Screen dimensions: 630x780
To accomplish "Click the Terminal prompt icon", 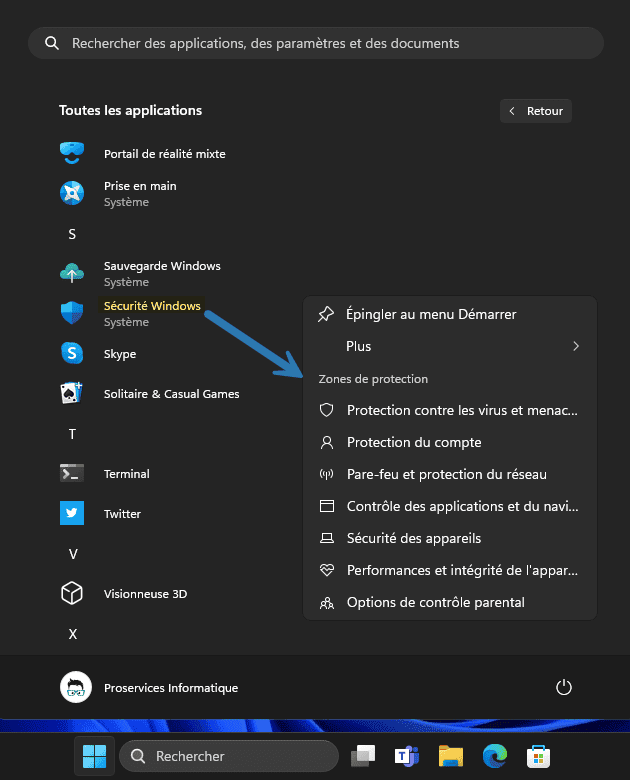I will point(72,473).
